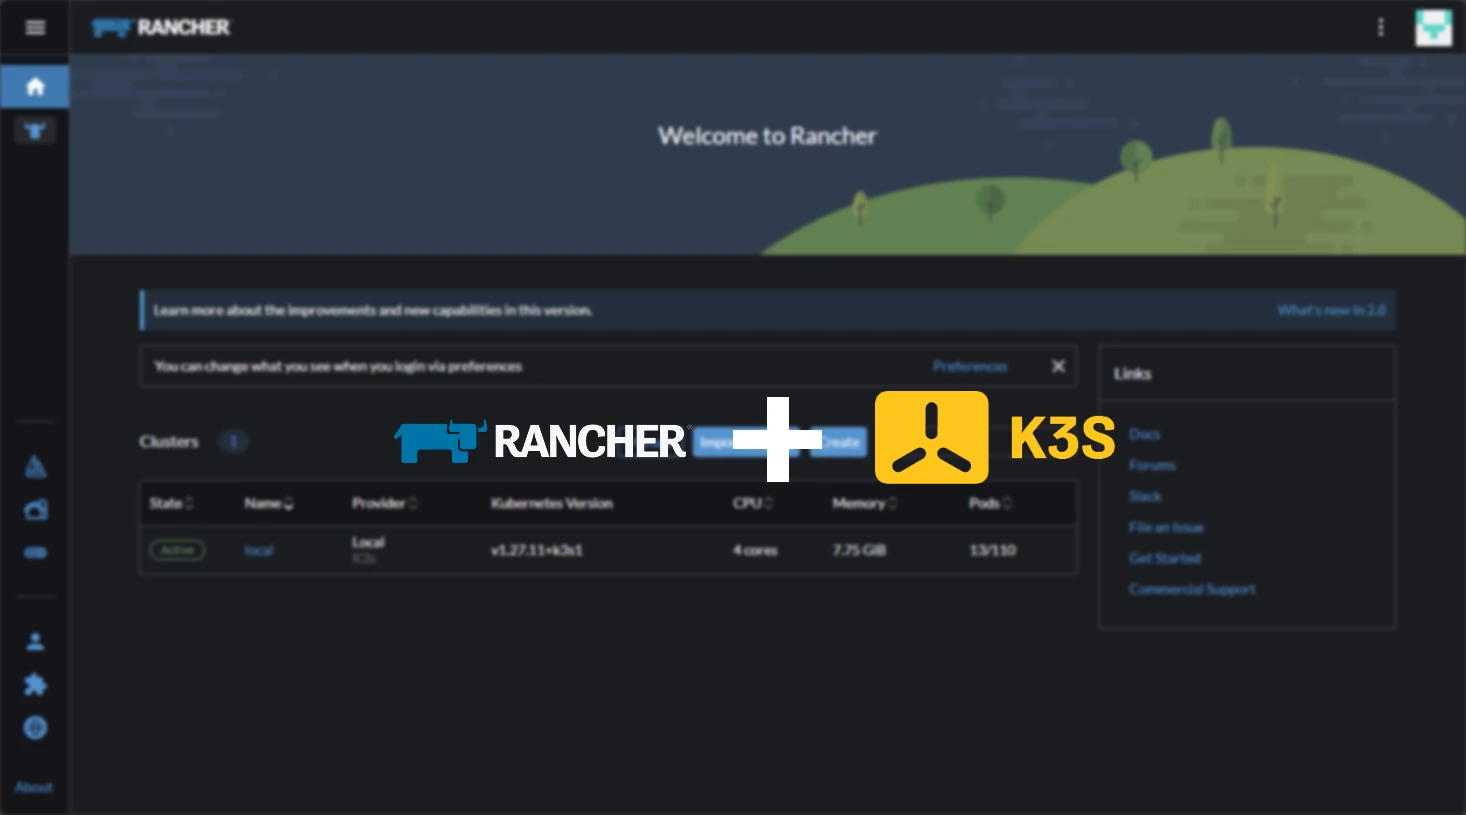
Task: Open the three-dot menu in header
Action: pos(1381,27)
